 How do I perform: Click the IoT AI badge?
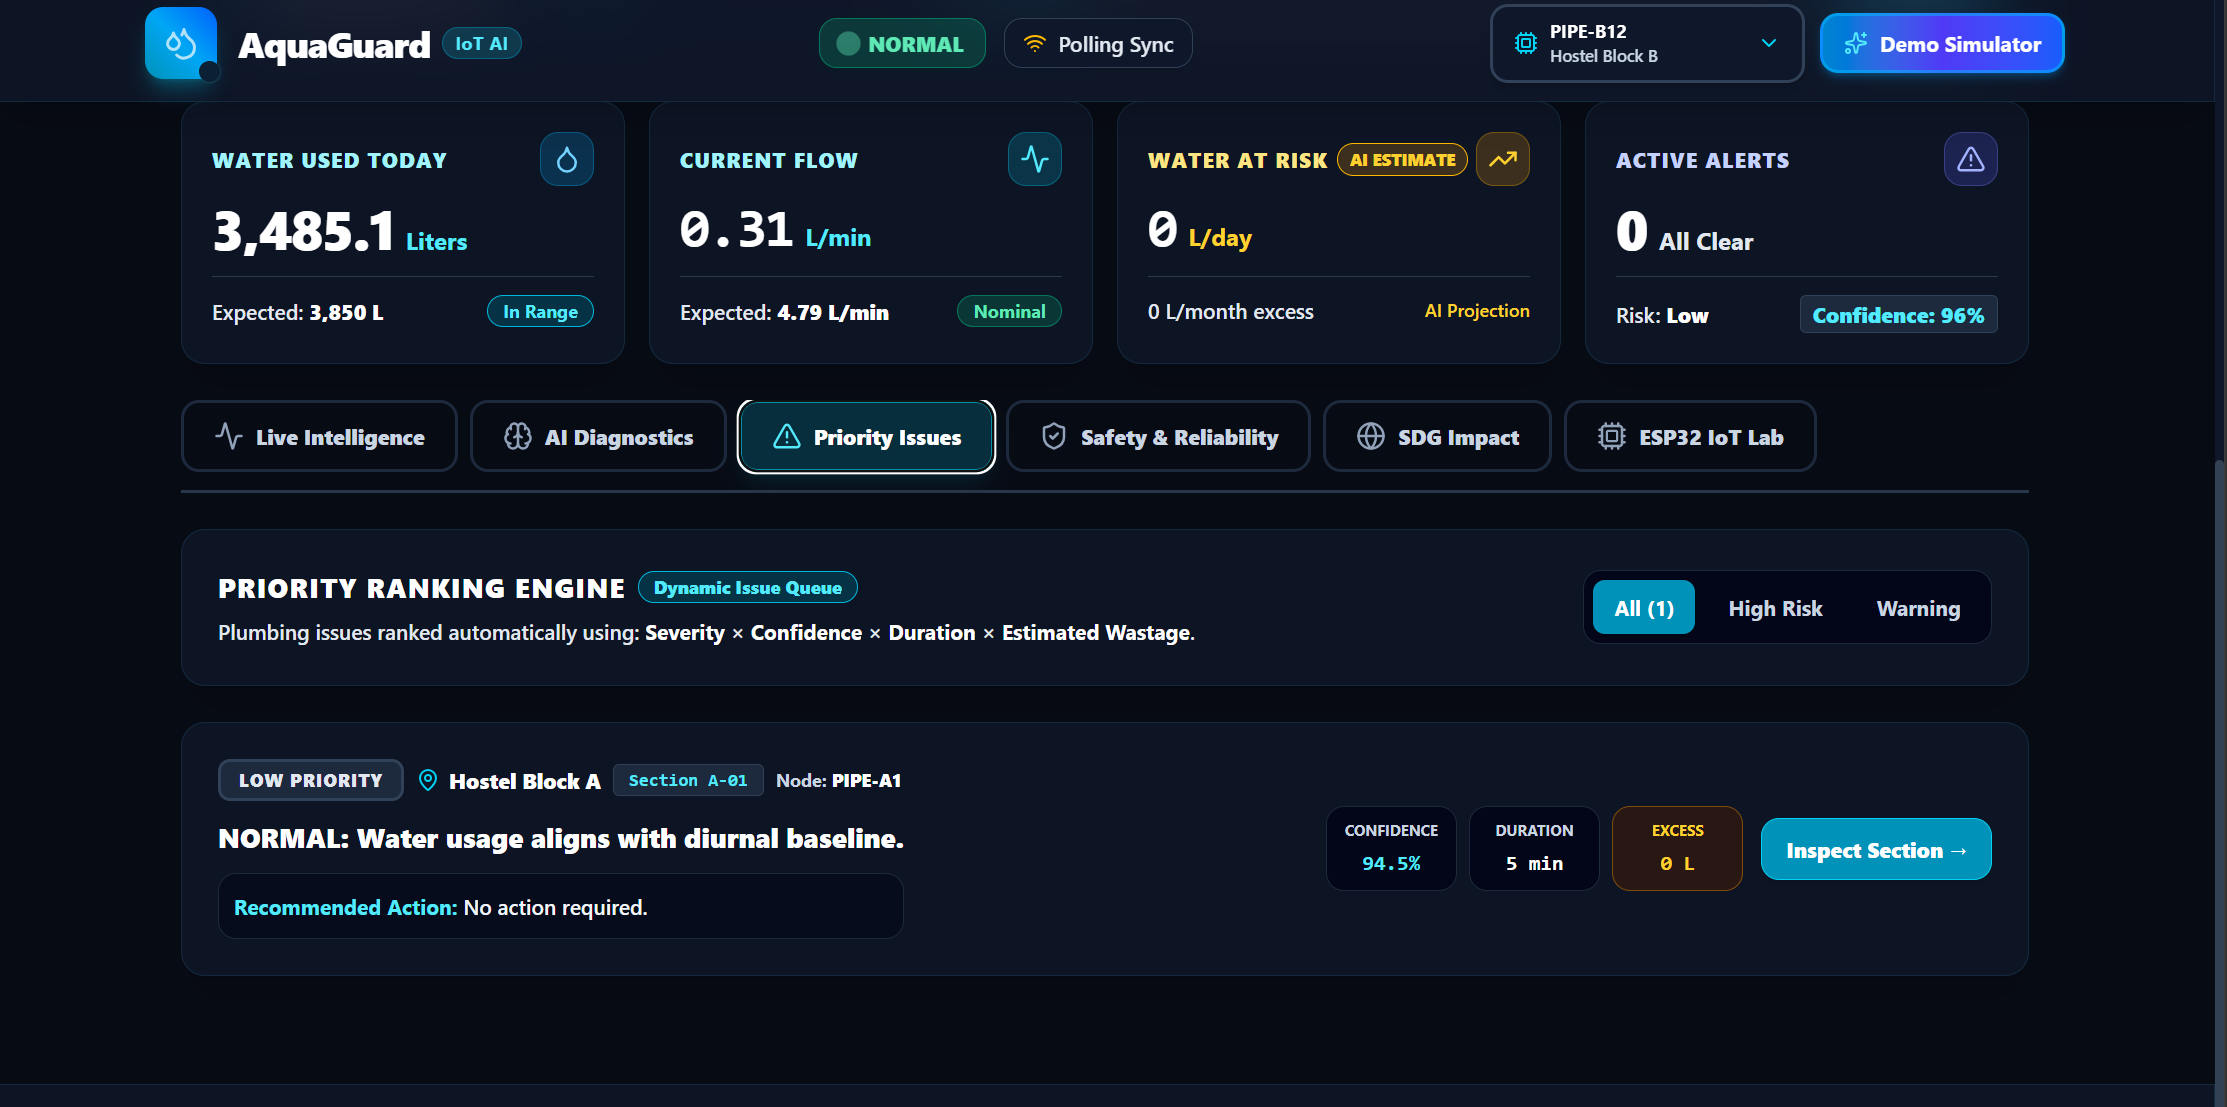coord(481,44)
